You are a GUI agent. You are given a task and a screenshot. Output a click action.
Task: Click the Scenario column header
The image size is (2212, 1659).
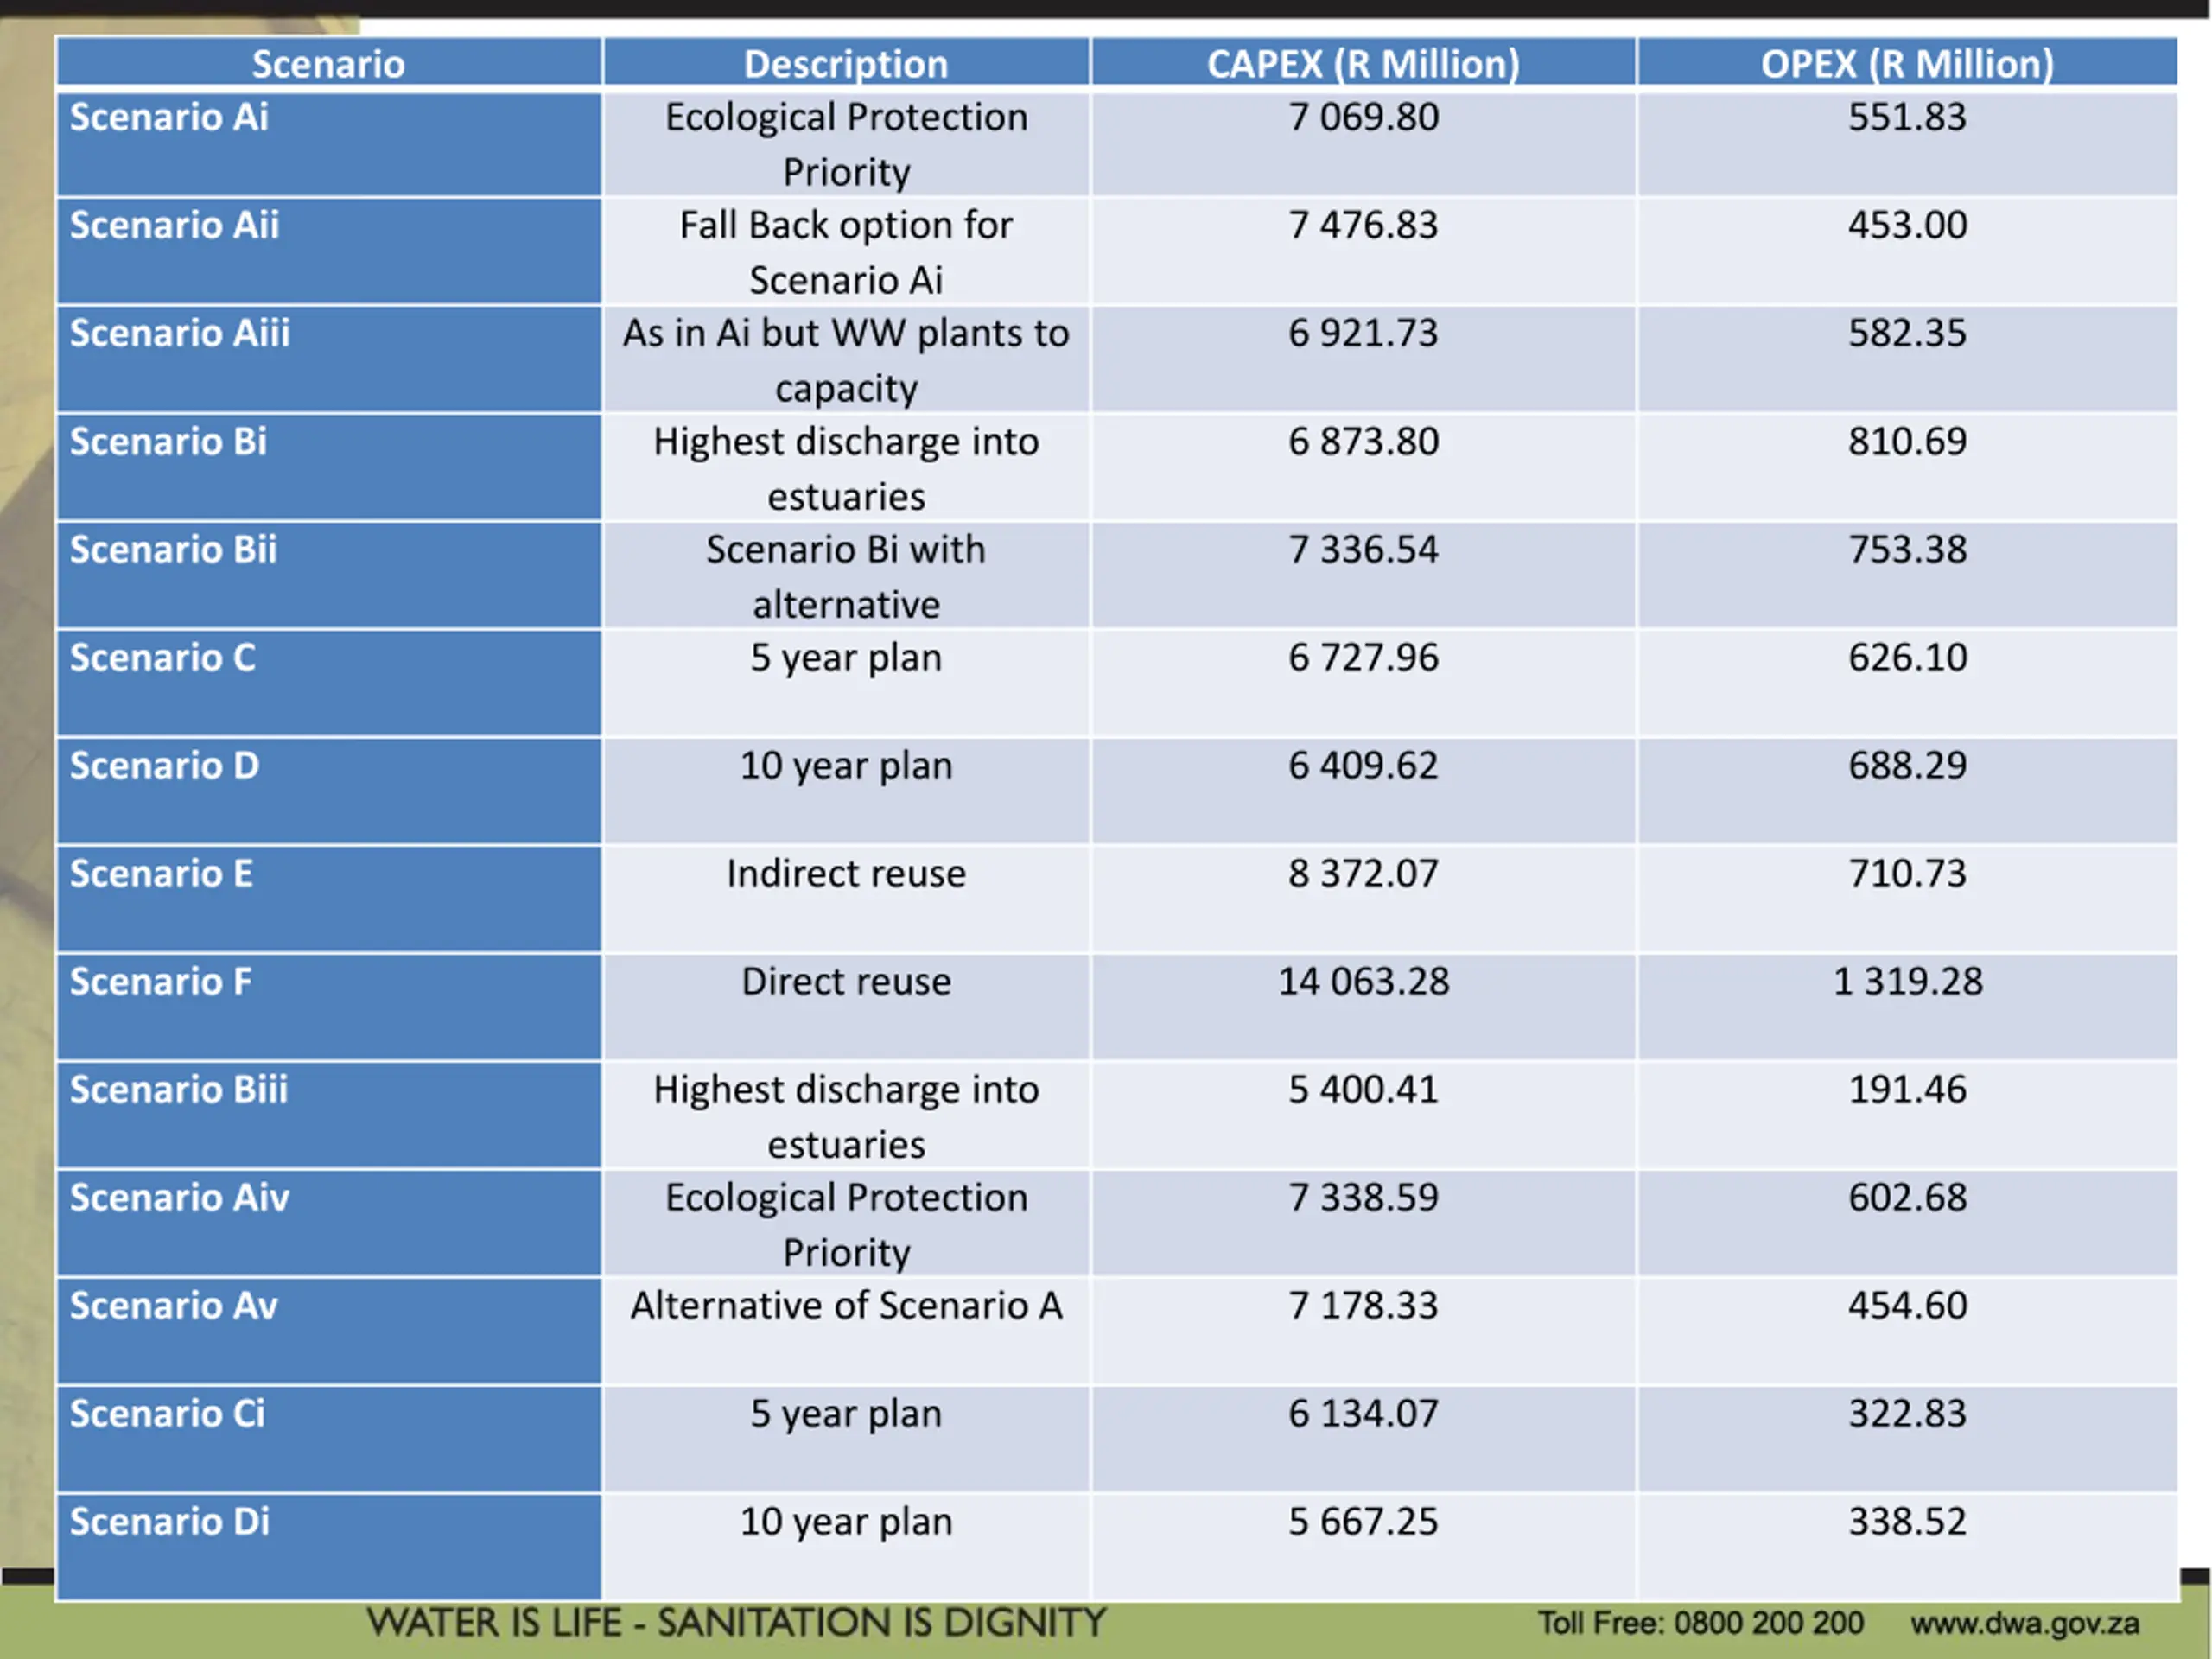[x=328, y=64]
